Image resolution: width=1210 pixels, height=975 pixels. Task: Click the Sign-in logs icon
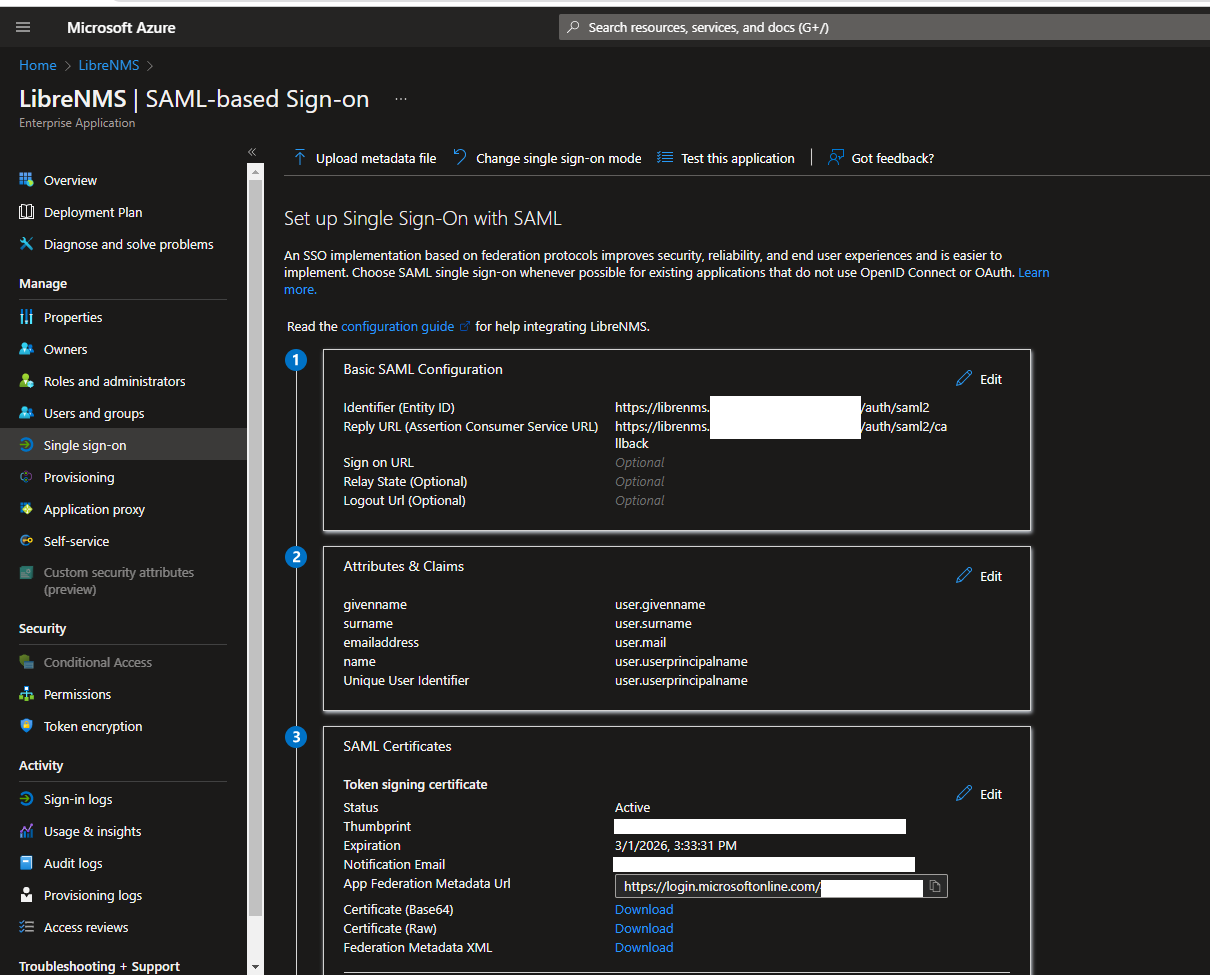coord(26,799)
